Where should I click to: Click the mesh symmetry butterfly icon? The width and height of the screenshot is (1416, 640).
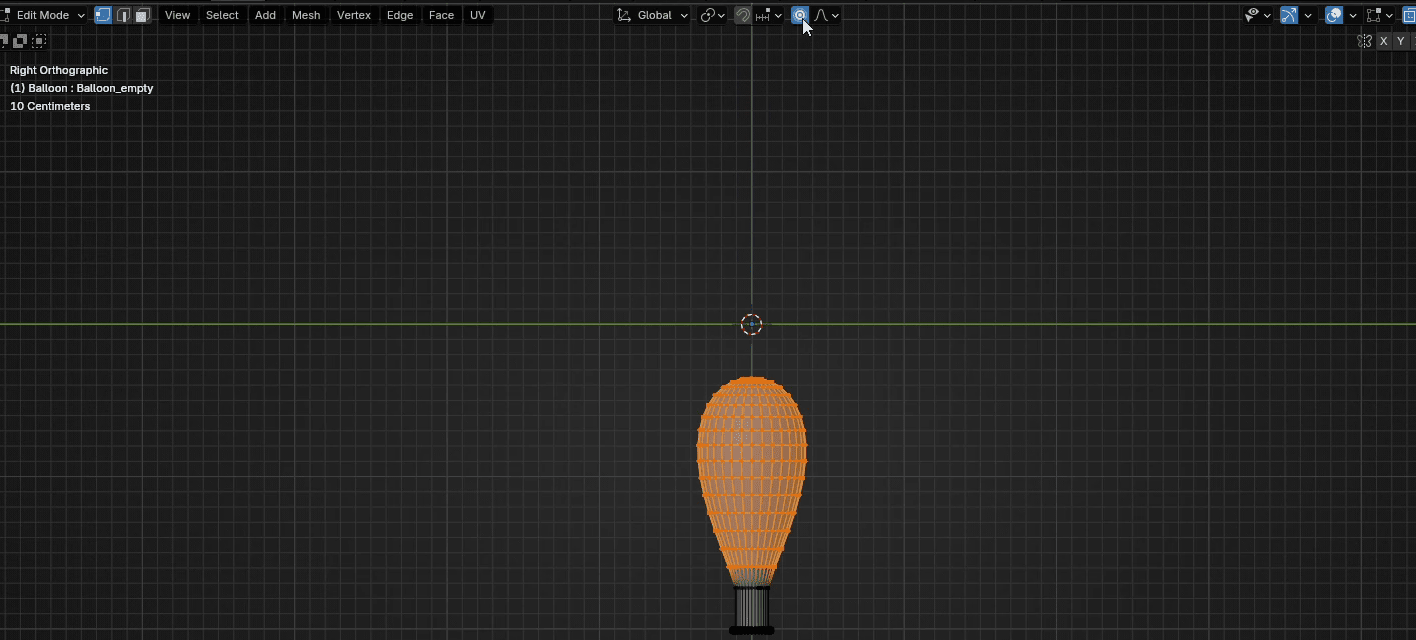coord(1364,41)
